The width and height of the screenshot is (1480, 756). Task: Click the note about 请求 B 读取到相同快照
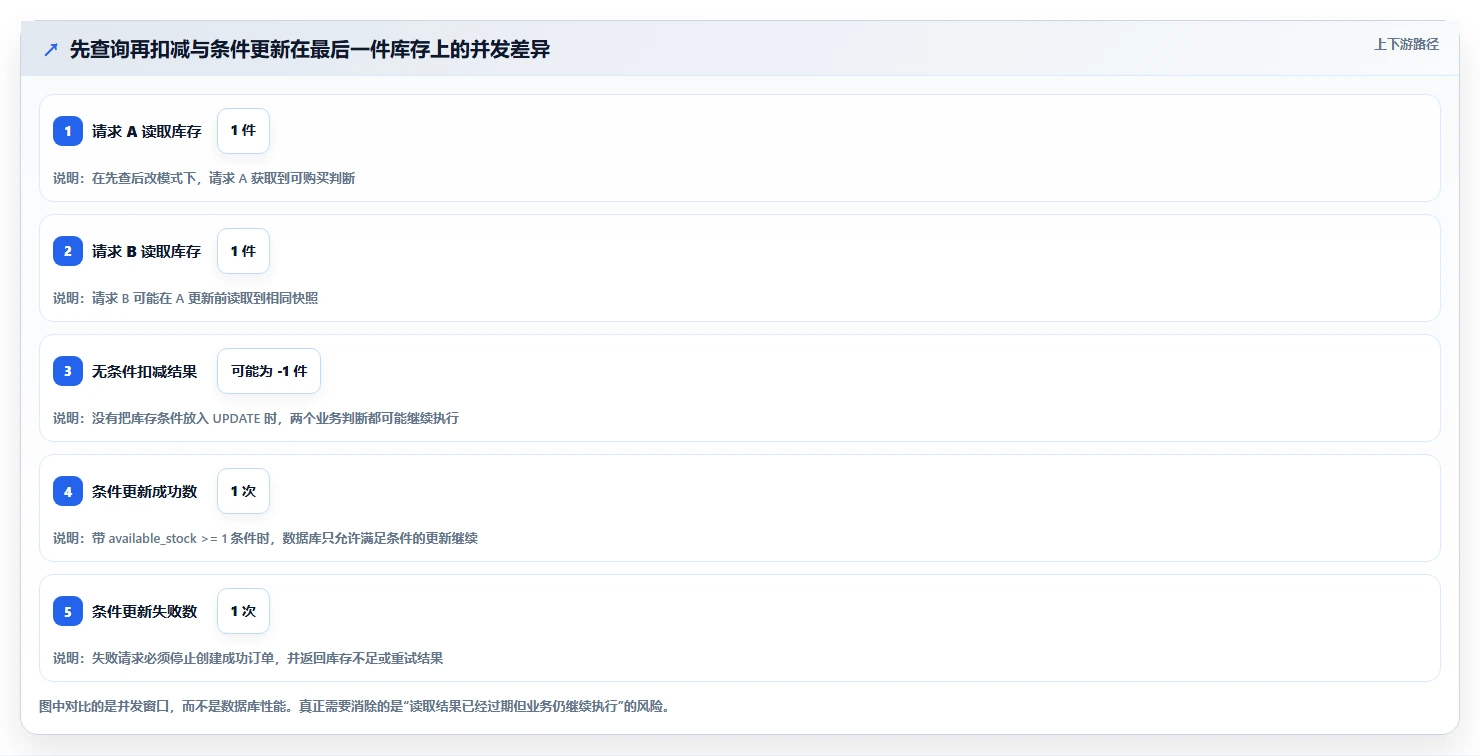tap(186, 298)
